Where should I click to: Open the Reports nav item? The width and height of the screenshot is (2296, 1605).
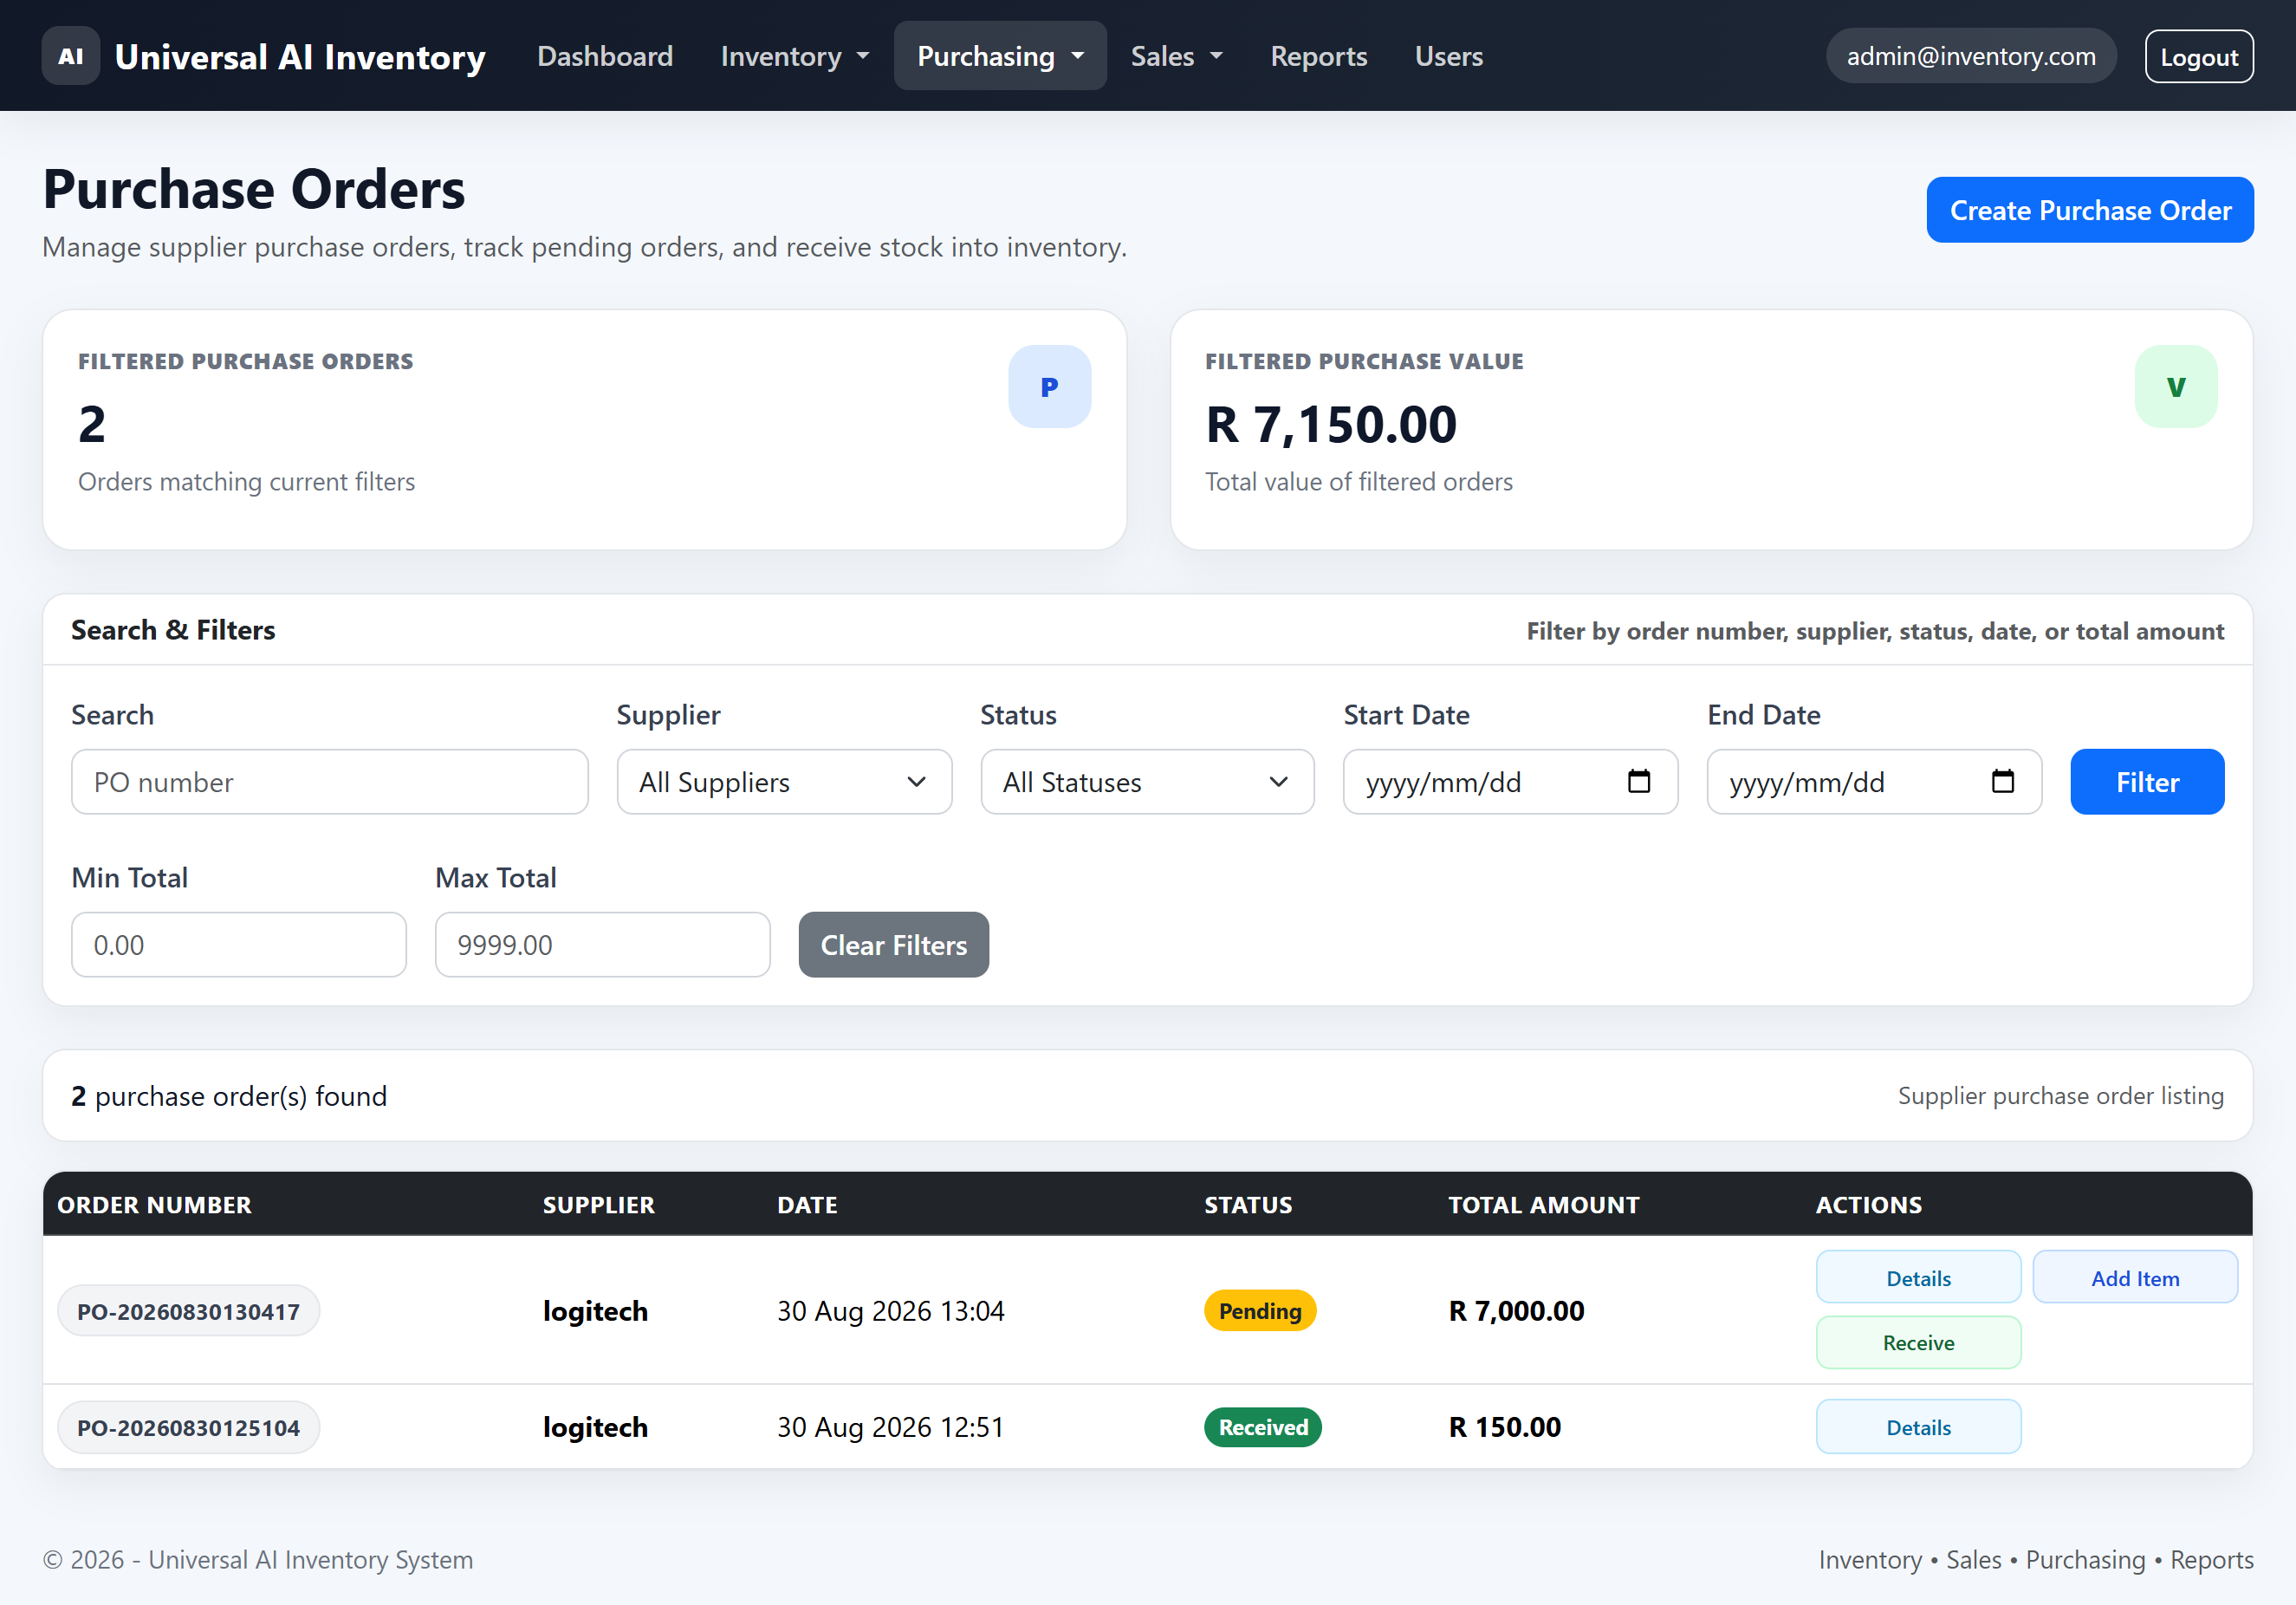pyautogui.click(x=1318, y=56)
